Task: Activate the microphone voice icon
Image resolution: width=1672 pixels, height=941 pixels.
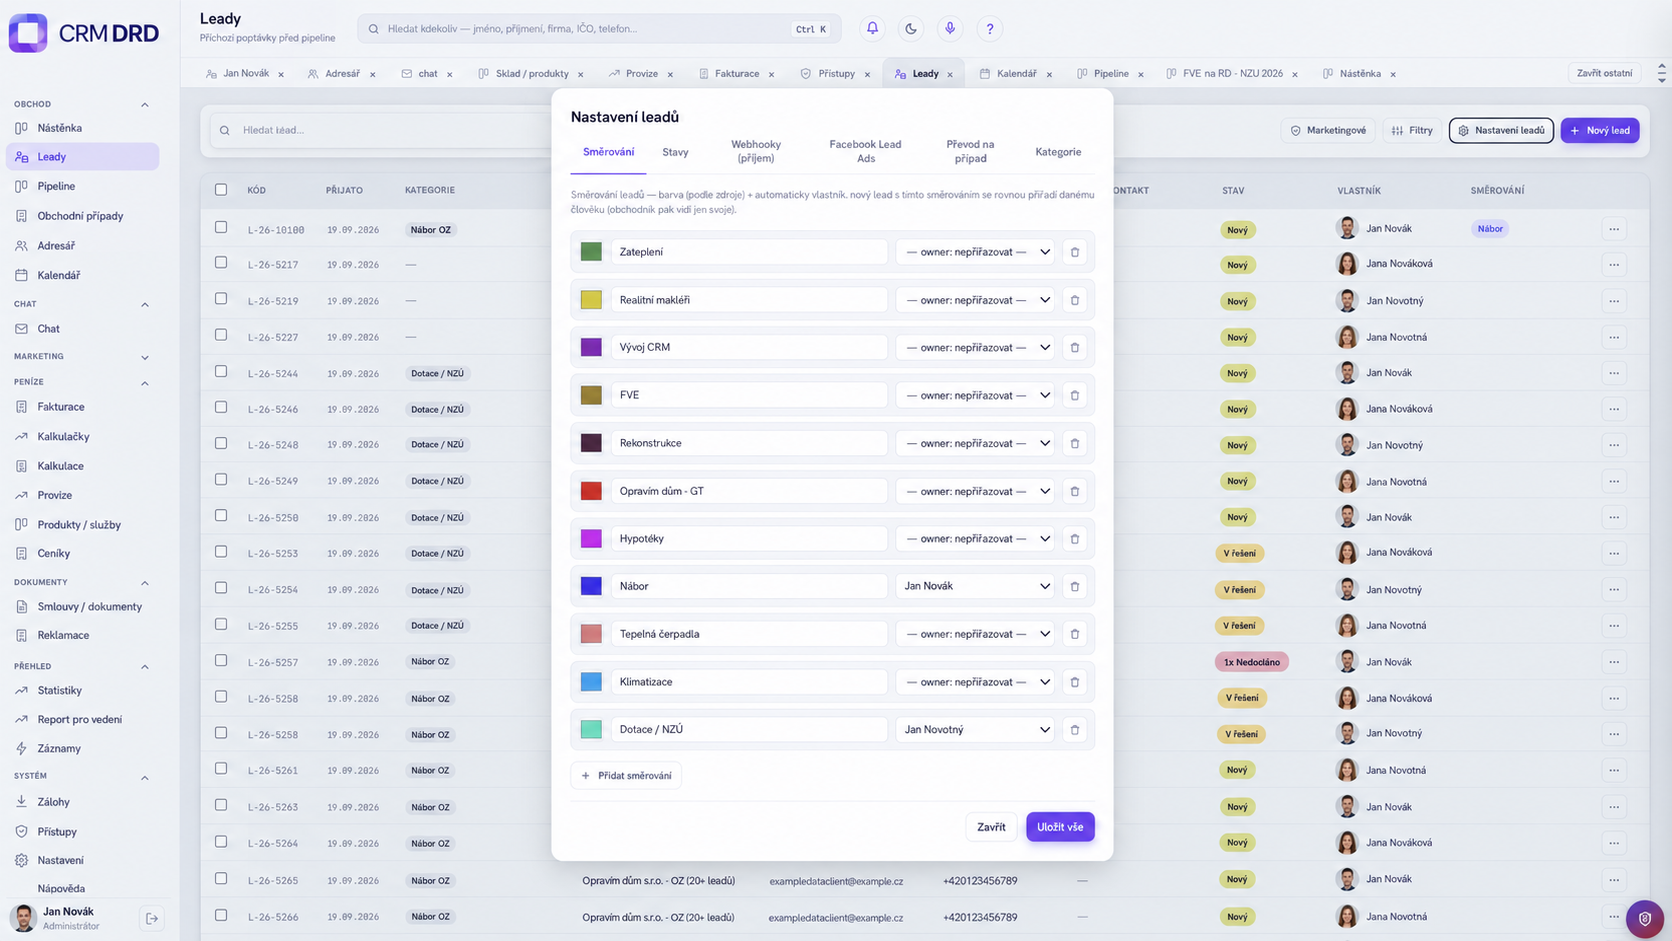Action: pos(950,29)
